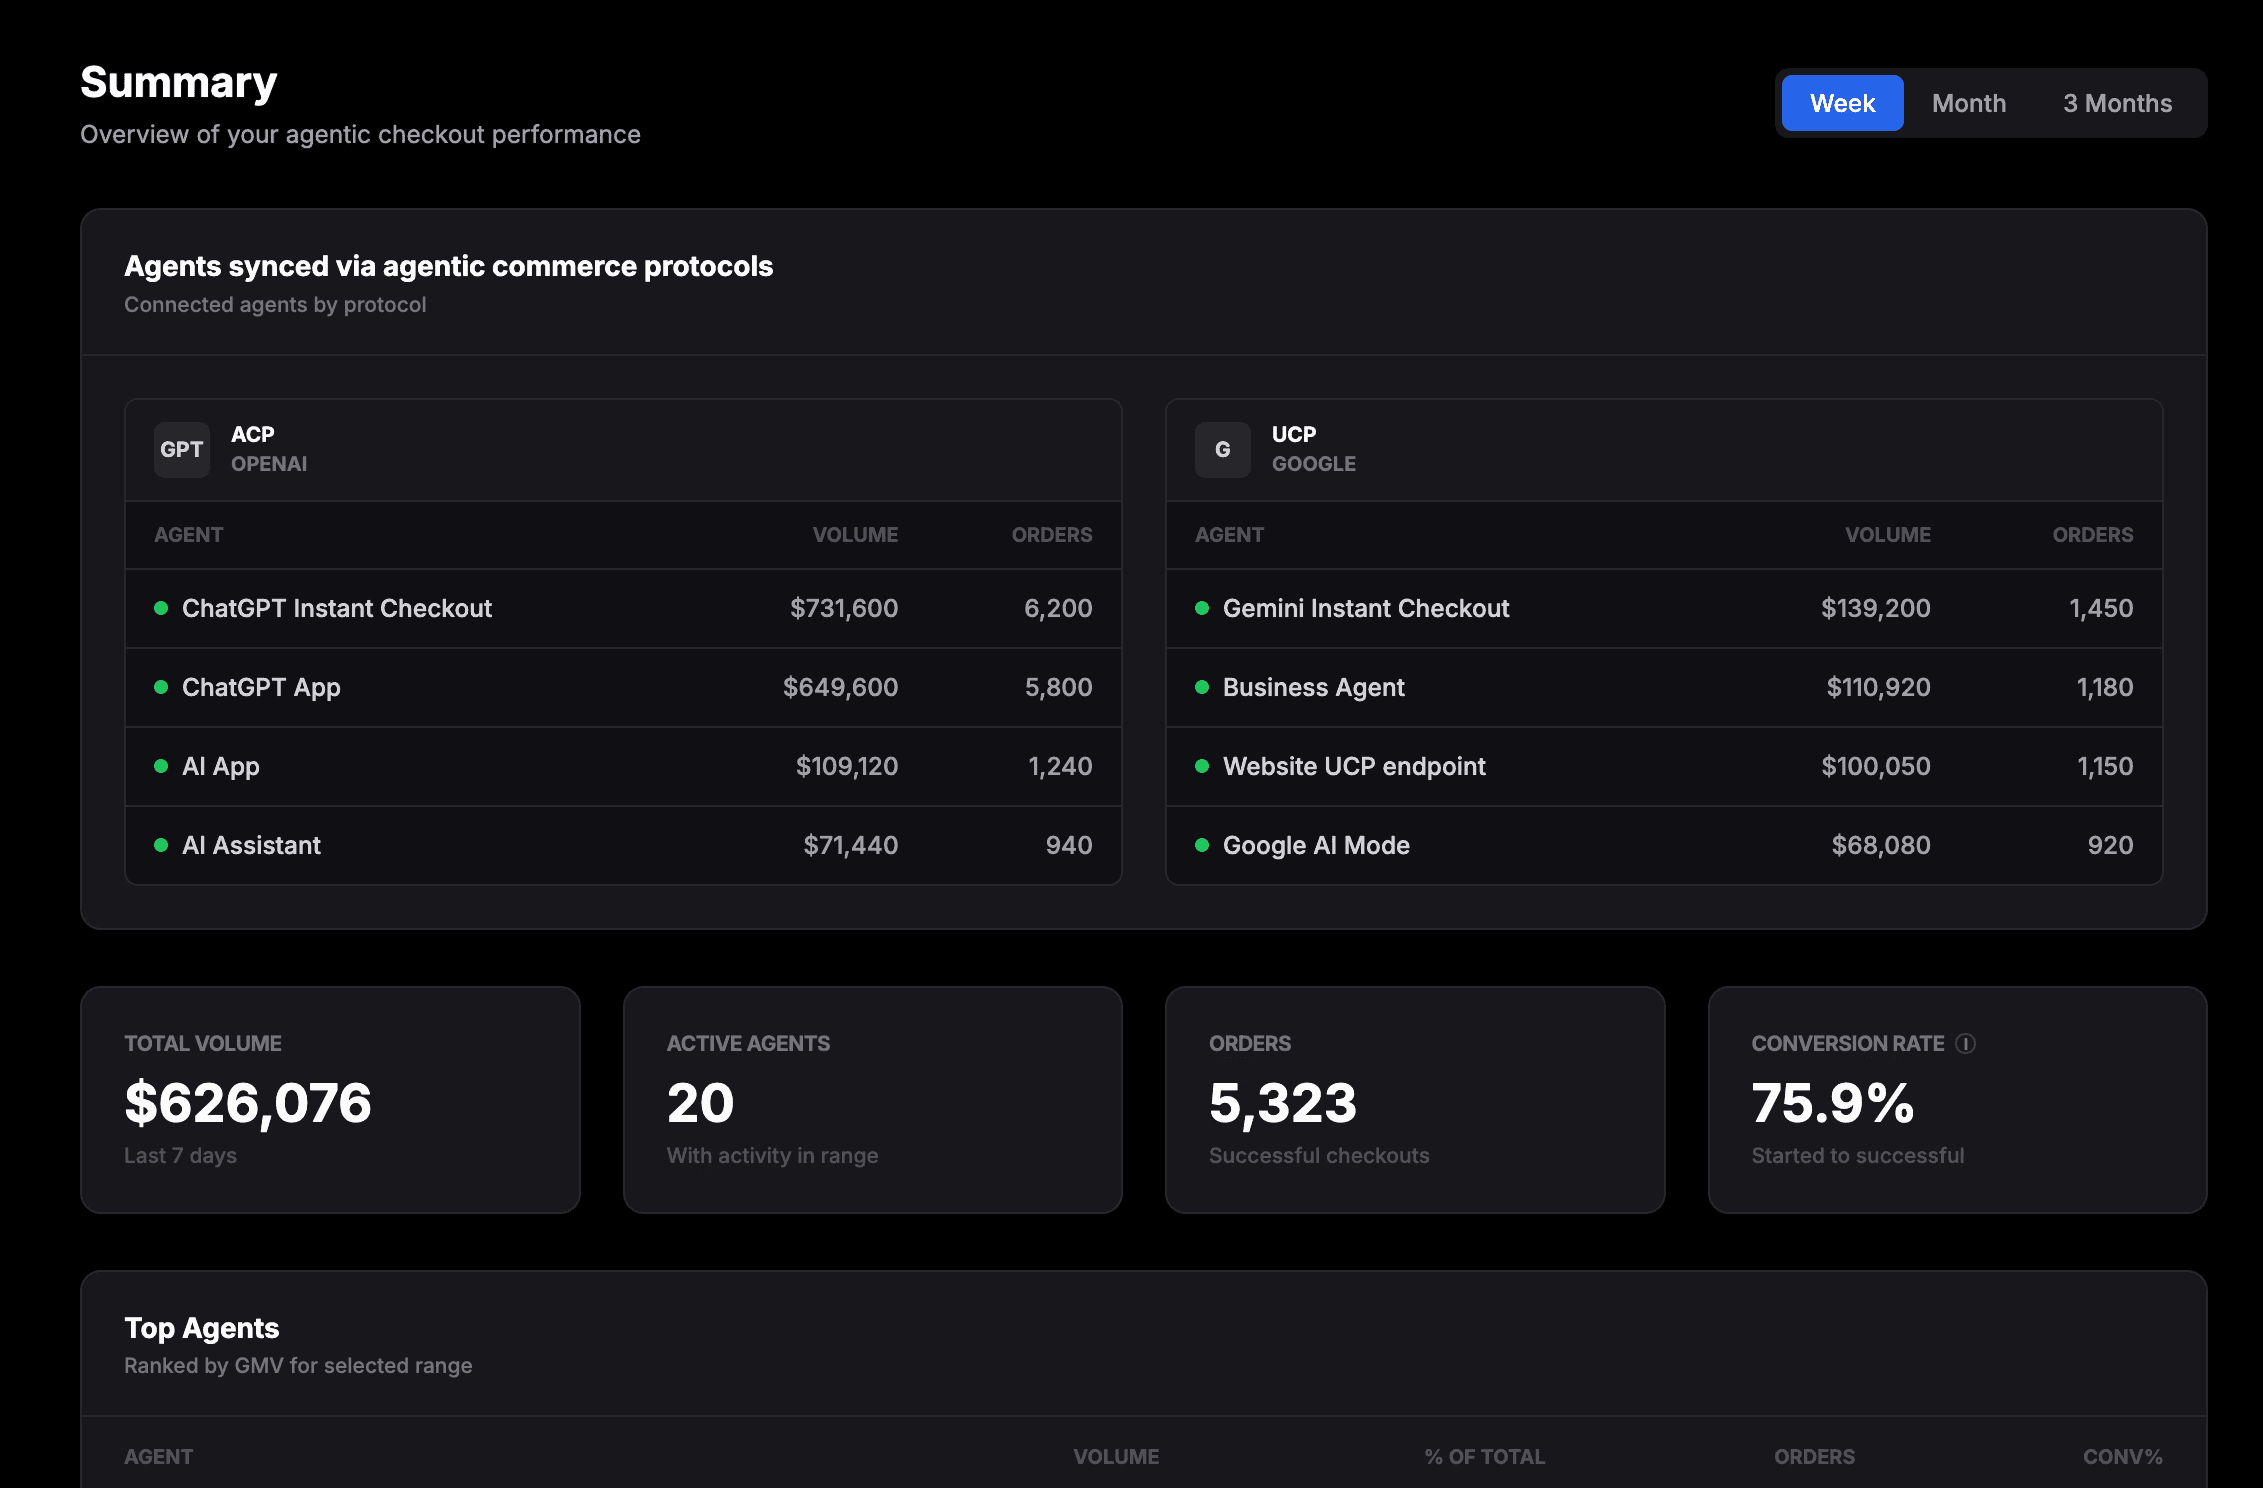Click green status dot beside Google AI Mode
2263x1488 pixels.
pos(1202,845)
